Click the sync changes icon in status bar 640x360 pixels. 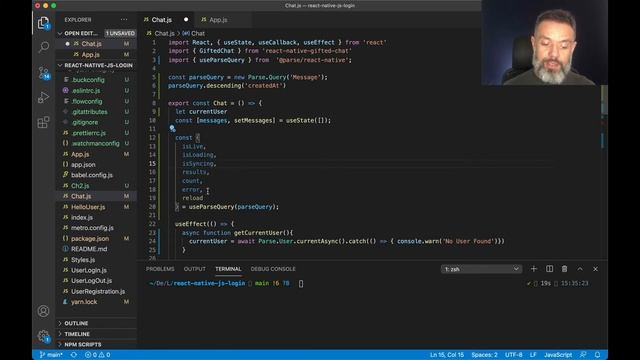click(x=73, y=355)
